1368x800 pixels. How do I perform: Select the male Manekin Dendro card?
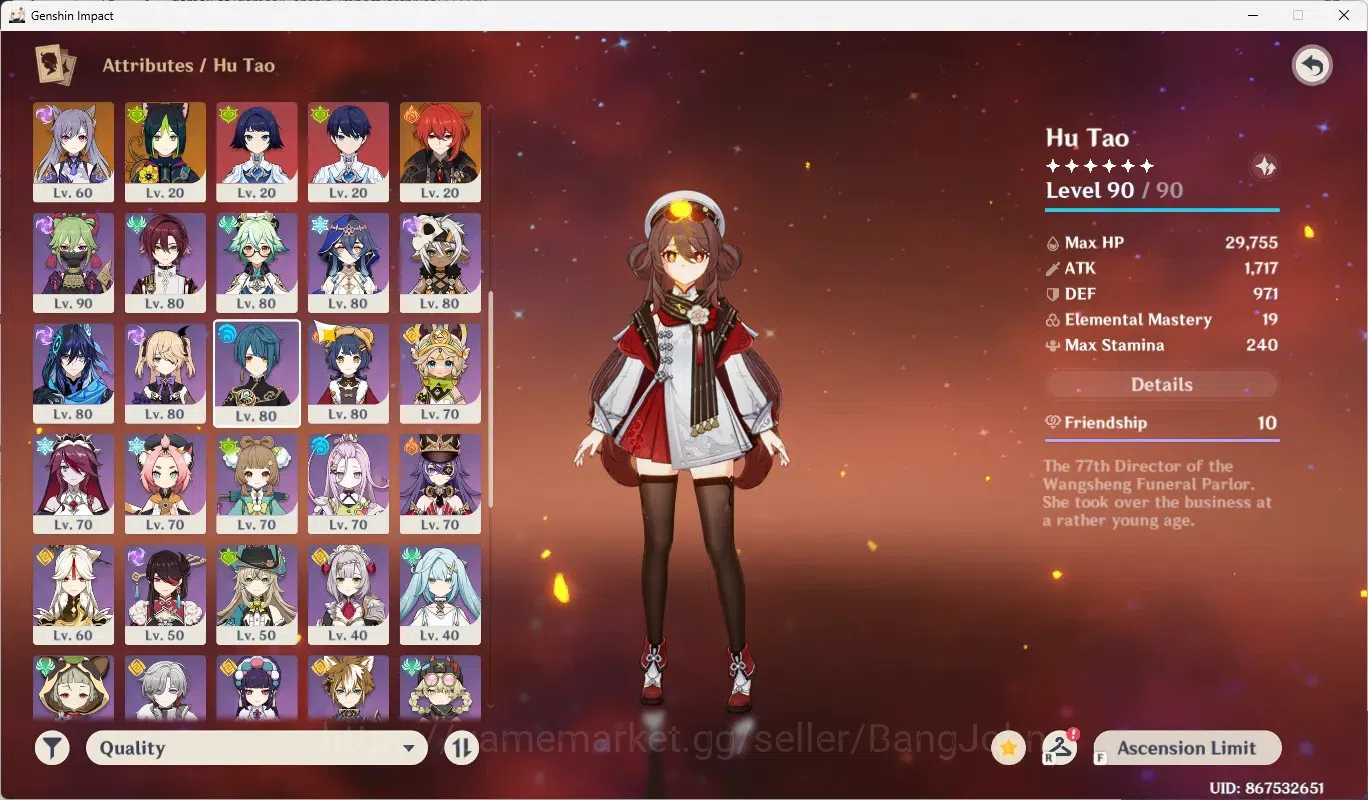(348, 152)
